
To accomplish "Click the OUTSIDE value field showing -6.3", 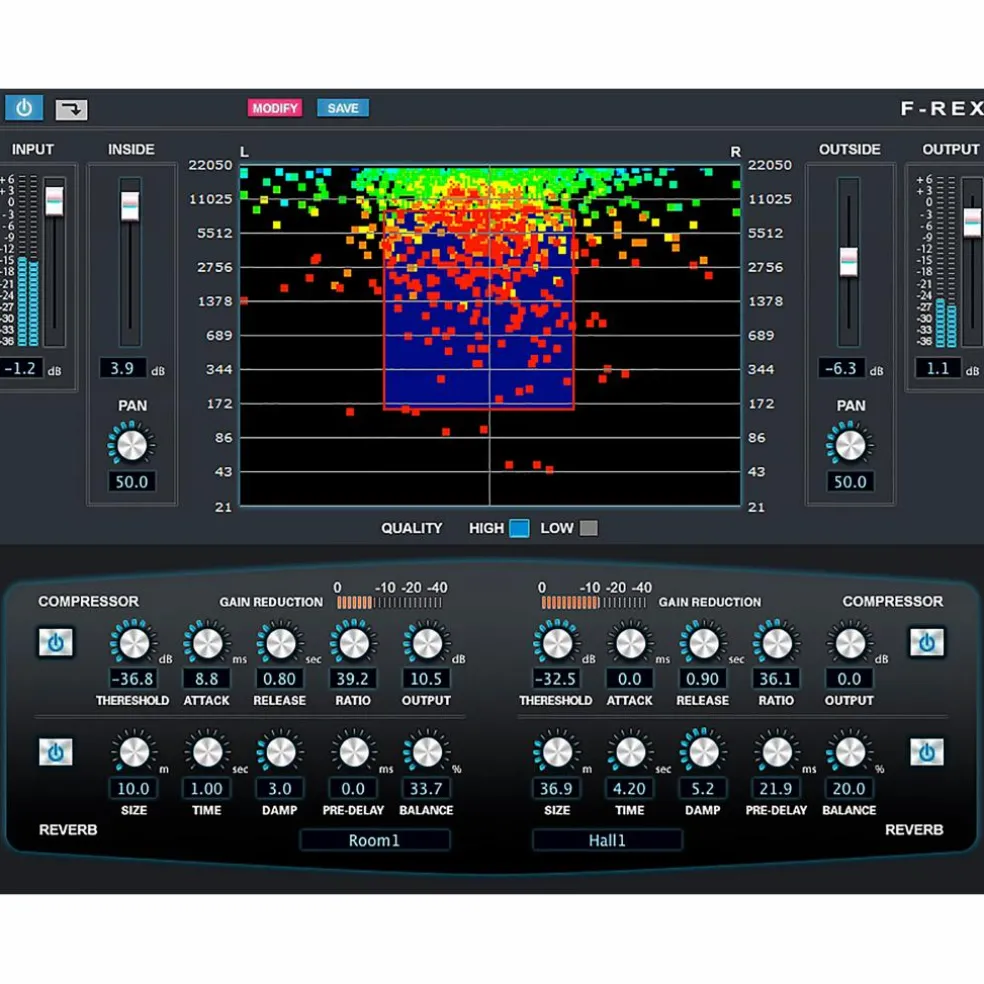I will [841, 368].
